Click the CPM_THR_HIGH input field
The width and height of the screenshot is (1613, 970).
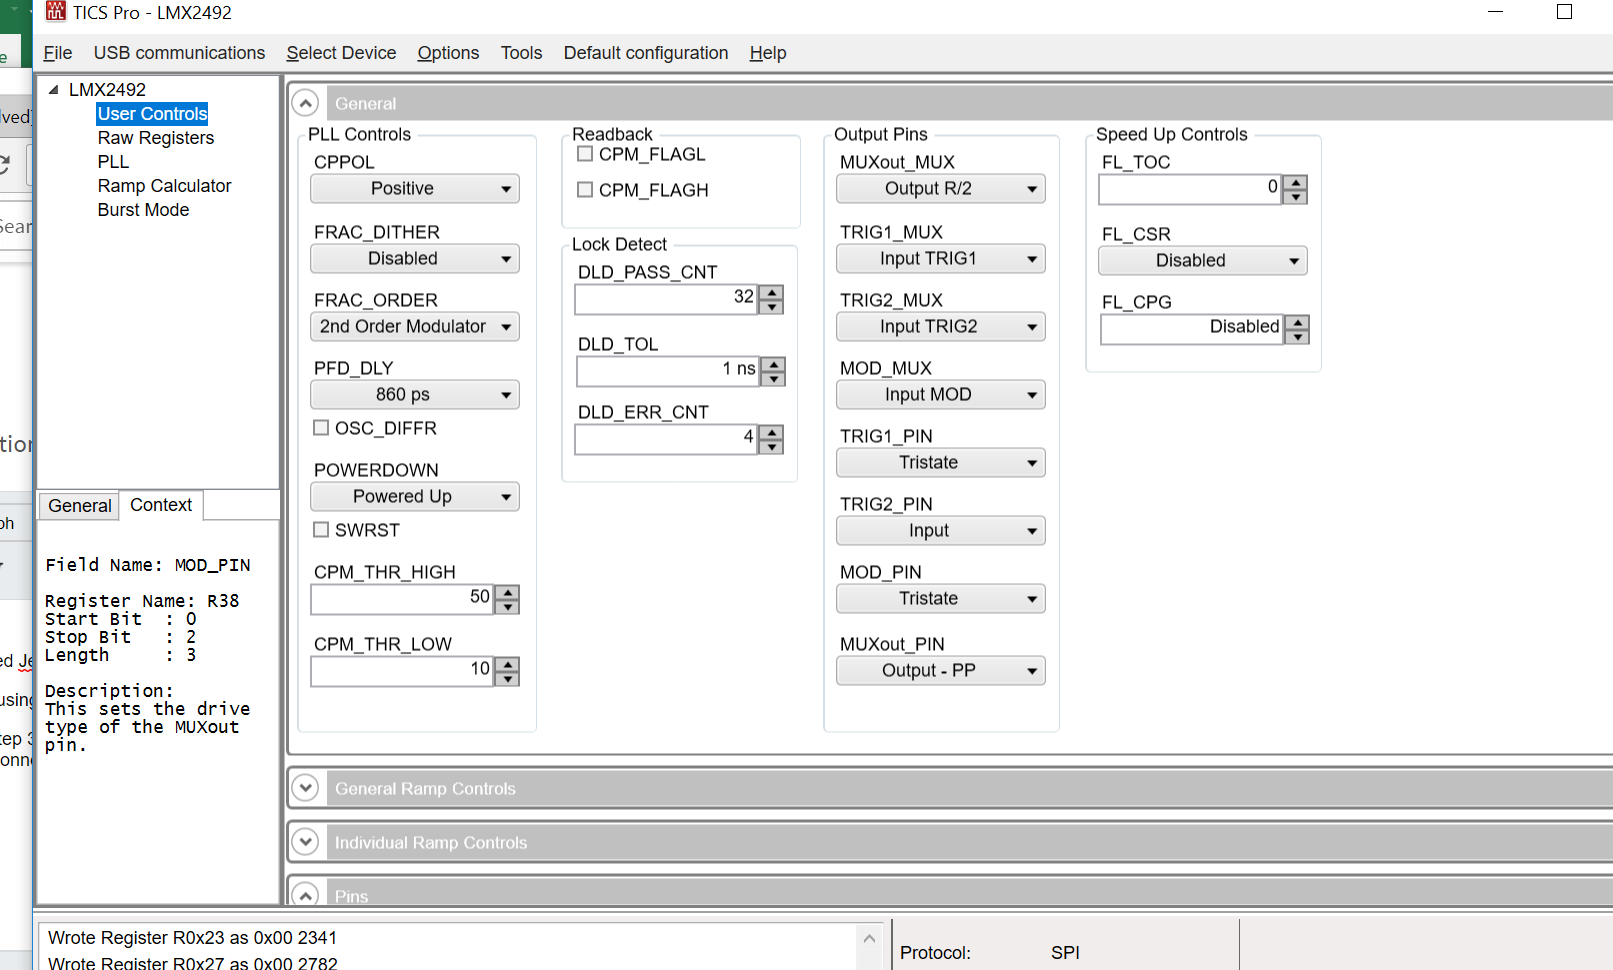coord(402,600)
